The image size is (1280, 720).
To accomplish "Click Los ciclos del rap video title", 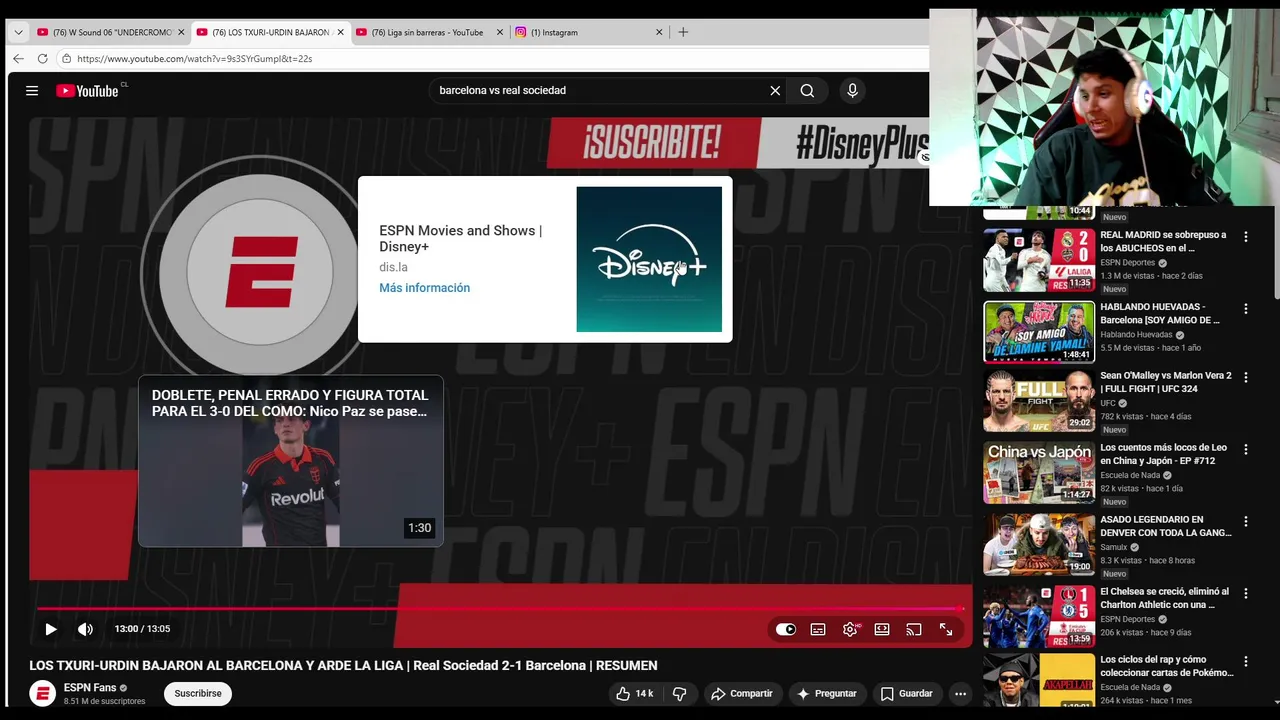I will (x=1167, y=666).
